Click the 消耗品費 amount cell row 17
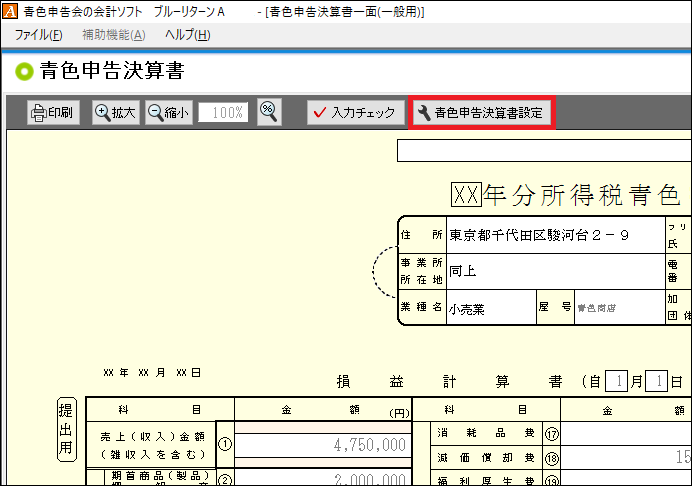This screenshot has width=692, height=486. 626,433
